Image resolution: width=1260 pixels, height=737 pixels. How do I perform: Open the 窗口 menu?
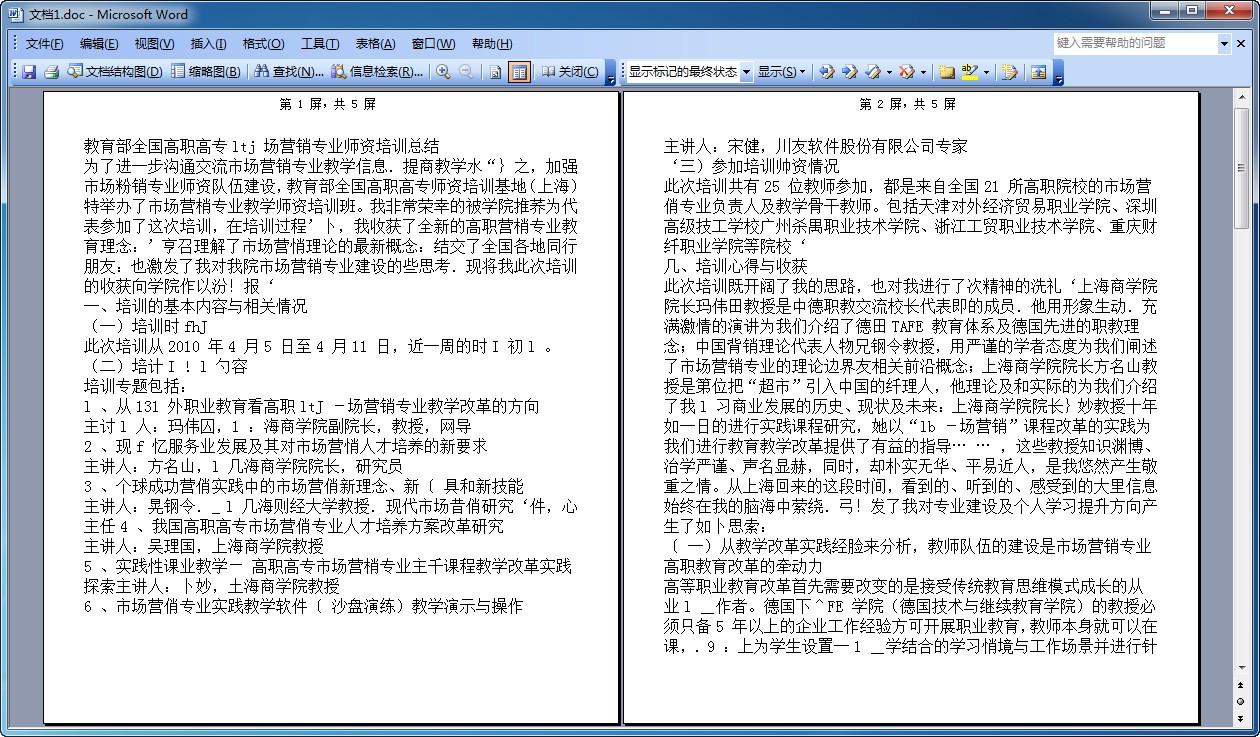click(433, 44)
